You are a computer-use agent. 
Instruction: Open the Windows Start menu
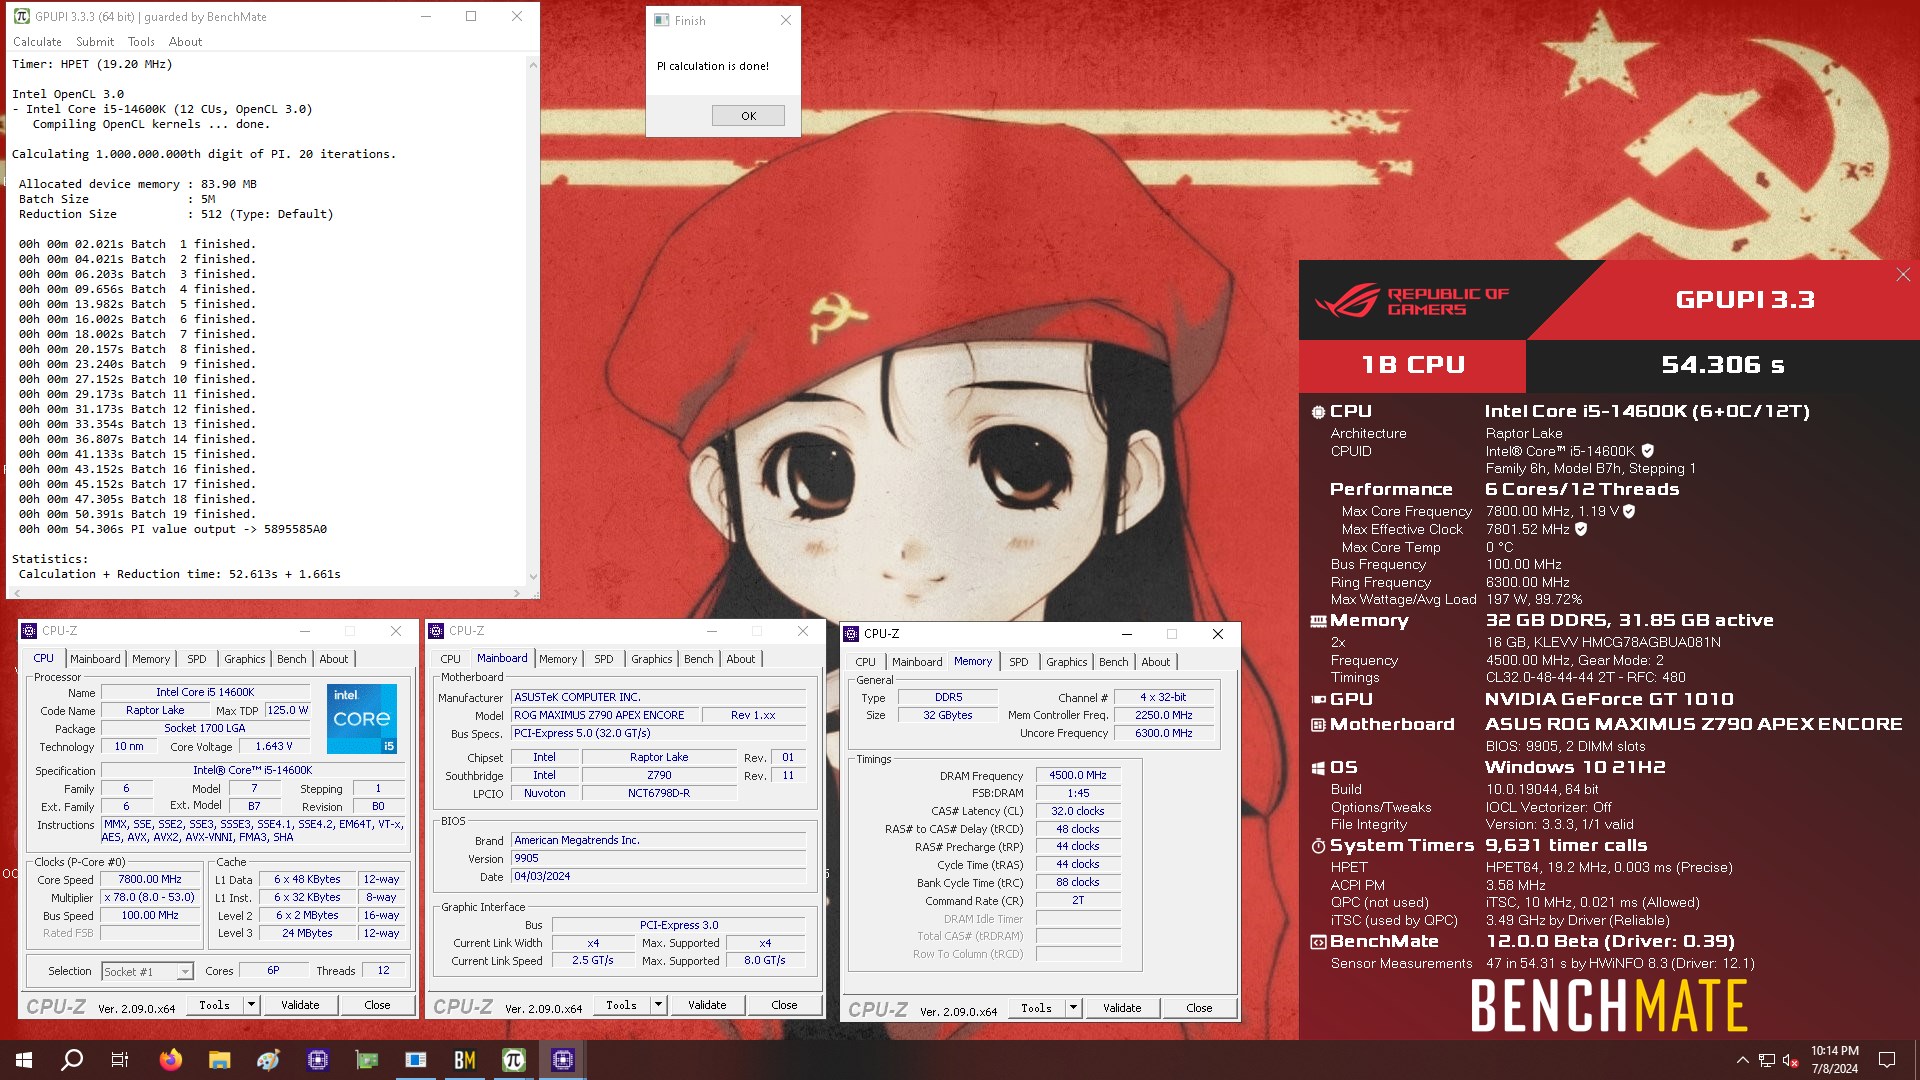[x=24, y=1060]
